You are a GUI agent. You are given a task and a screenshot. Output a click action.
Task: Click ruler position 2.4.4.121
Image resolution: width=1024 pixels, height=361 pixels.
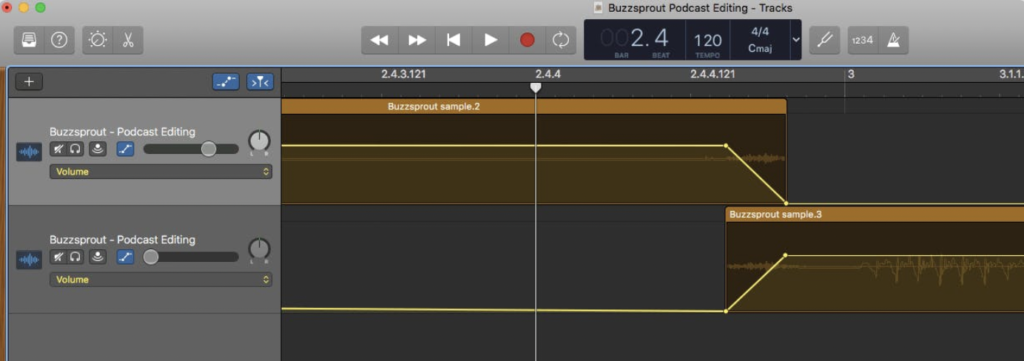pos(712,74)
